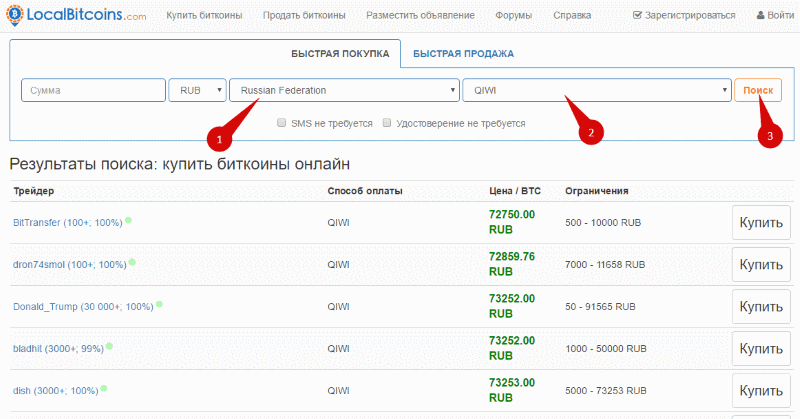Click dish green online status dot
This screenshot has width=800, height=419.
[x=104, y=388]
